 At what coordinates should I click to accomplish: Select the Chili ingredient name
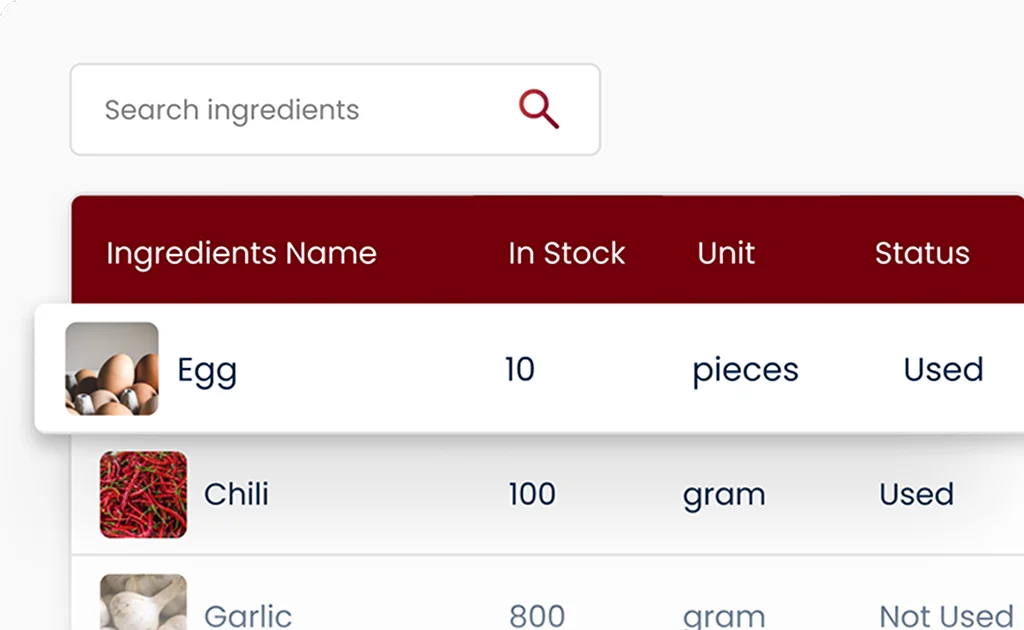click(236, 494)
